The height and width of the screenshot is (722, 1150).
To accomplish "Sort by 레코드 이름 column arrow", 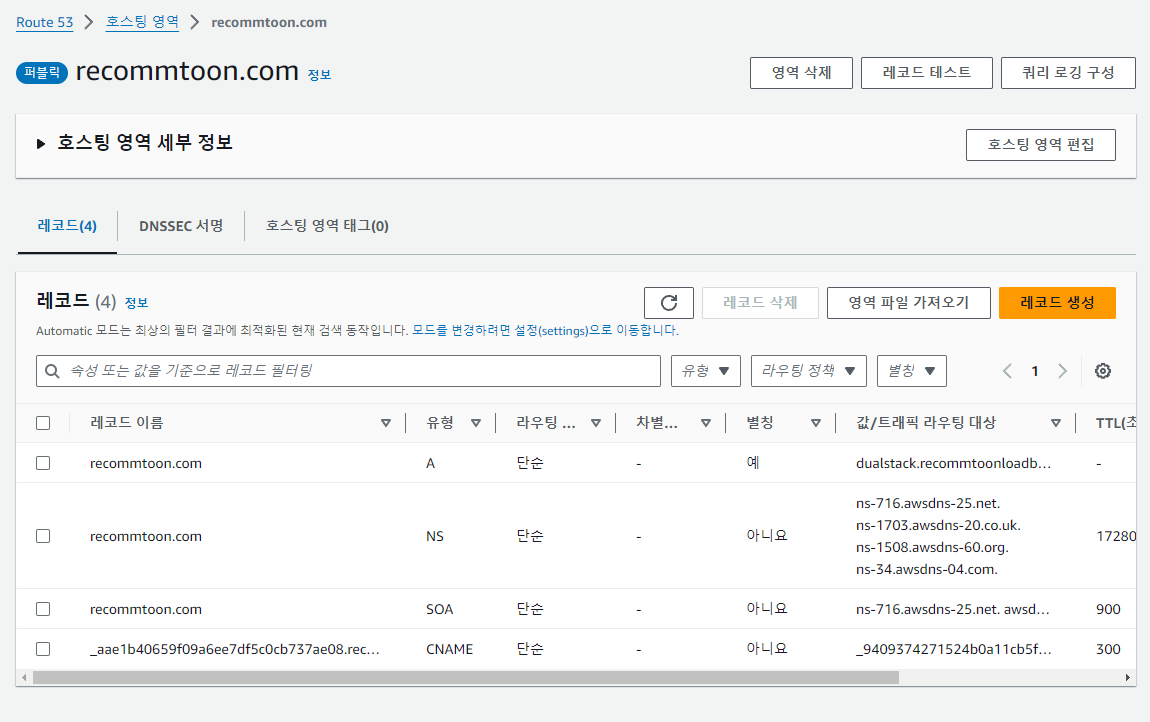I will [386, 423].
